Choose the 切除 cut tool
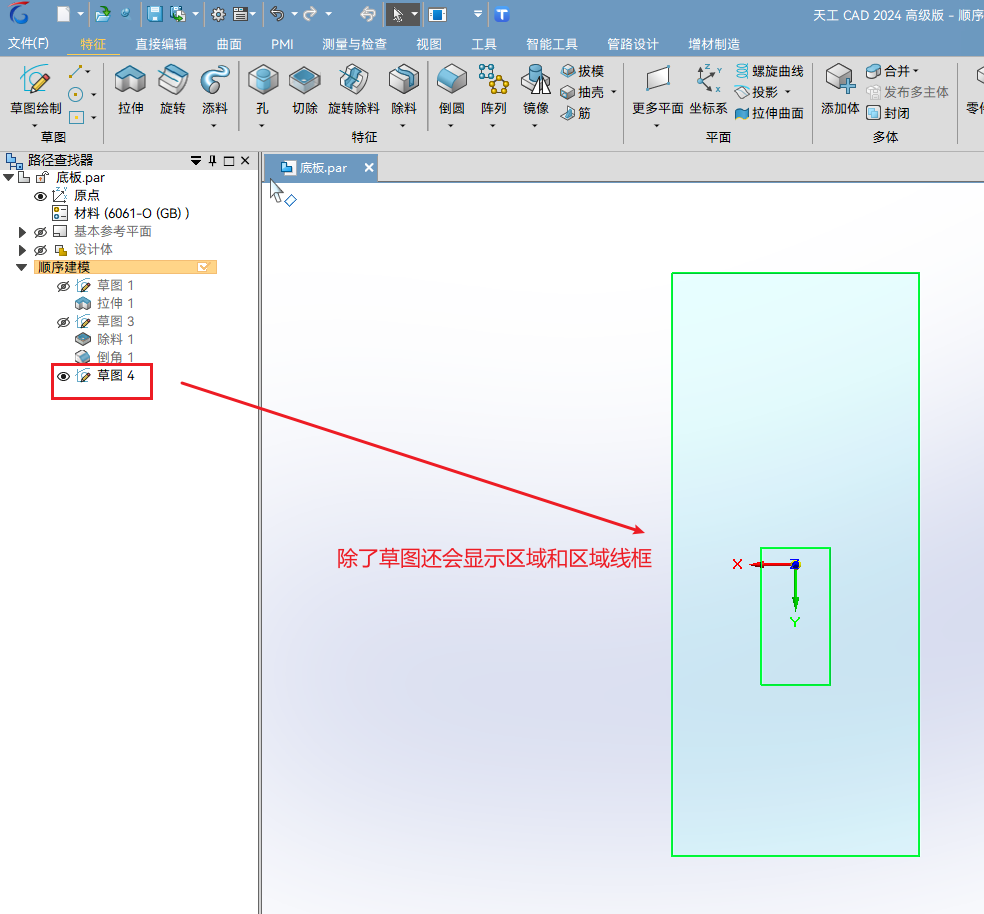This screenshot has width=984, height=914. click(x=304, y=90)
